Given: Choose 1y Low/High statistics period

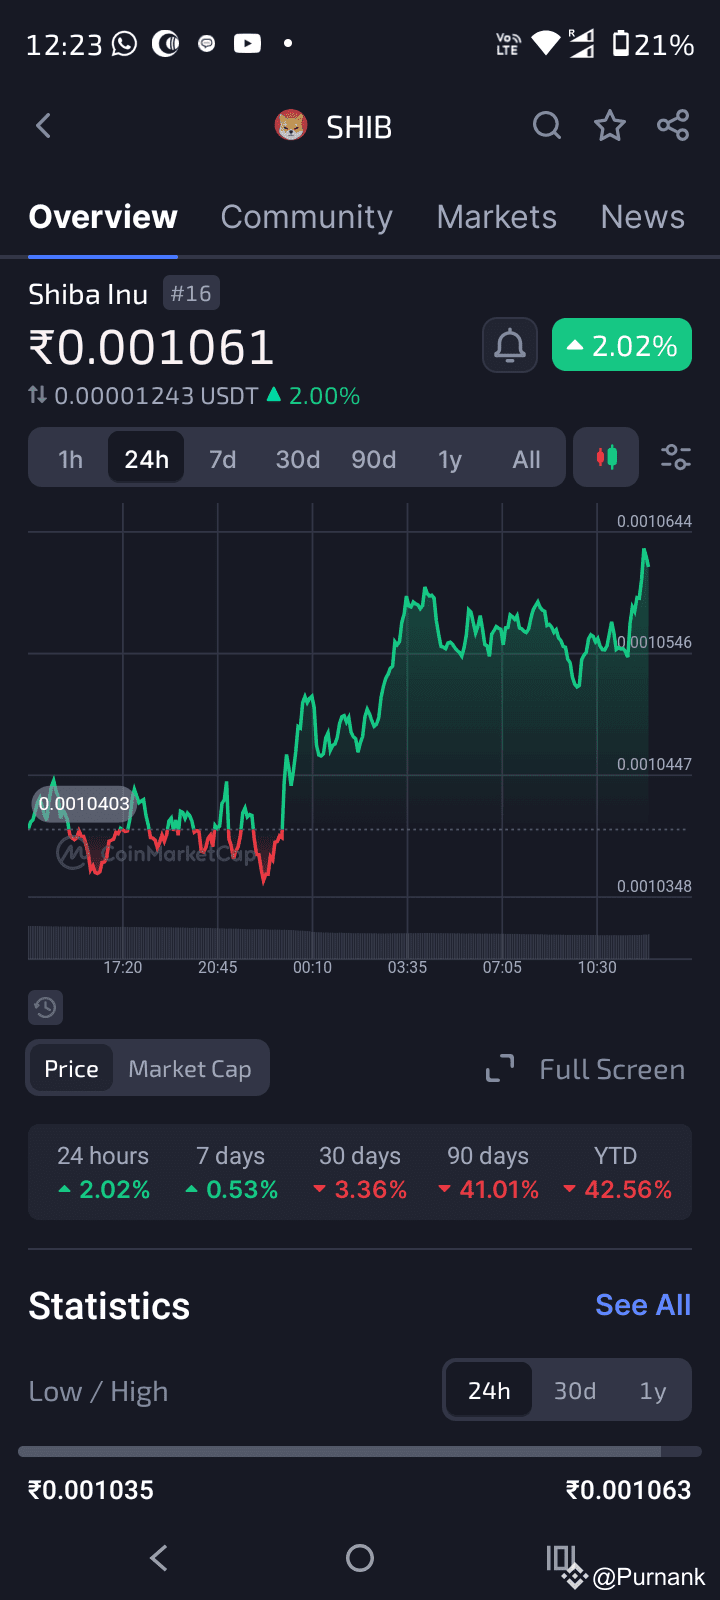Looking at the screenshot, I should [x=652, y=1390].
